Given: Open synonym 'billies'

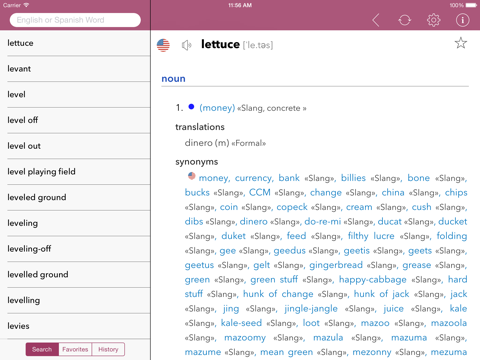Looking at the screenshot, I should coord(353,178).
